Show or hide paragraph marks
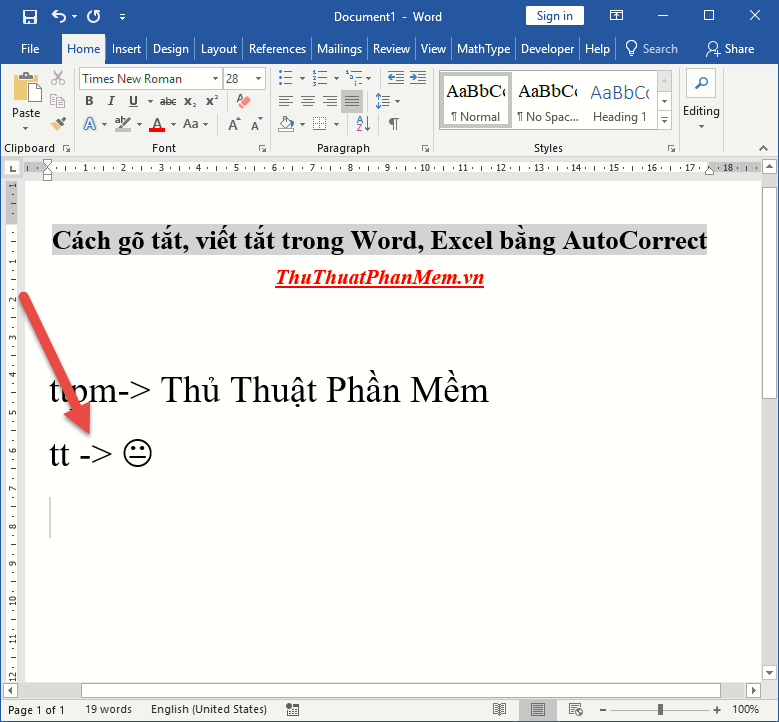Screen dimensions: 779x722 click(x=394, y=124)
